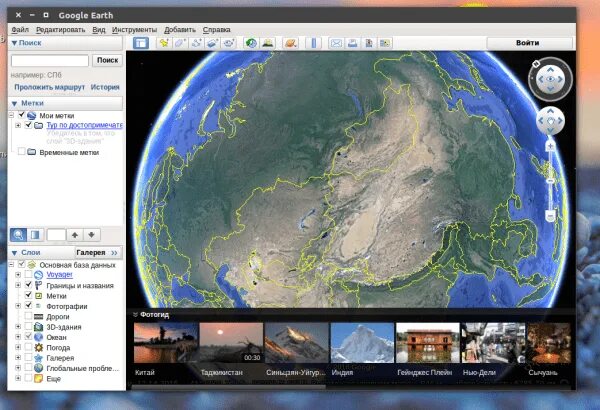Uncheck the Мои метки checkbox

[x=21, y=115]
